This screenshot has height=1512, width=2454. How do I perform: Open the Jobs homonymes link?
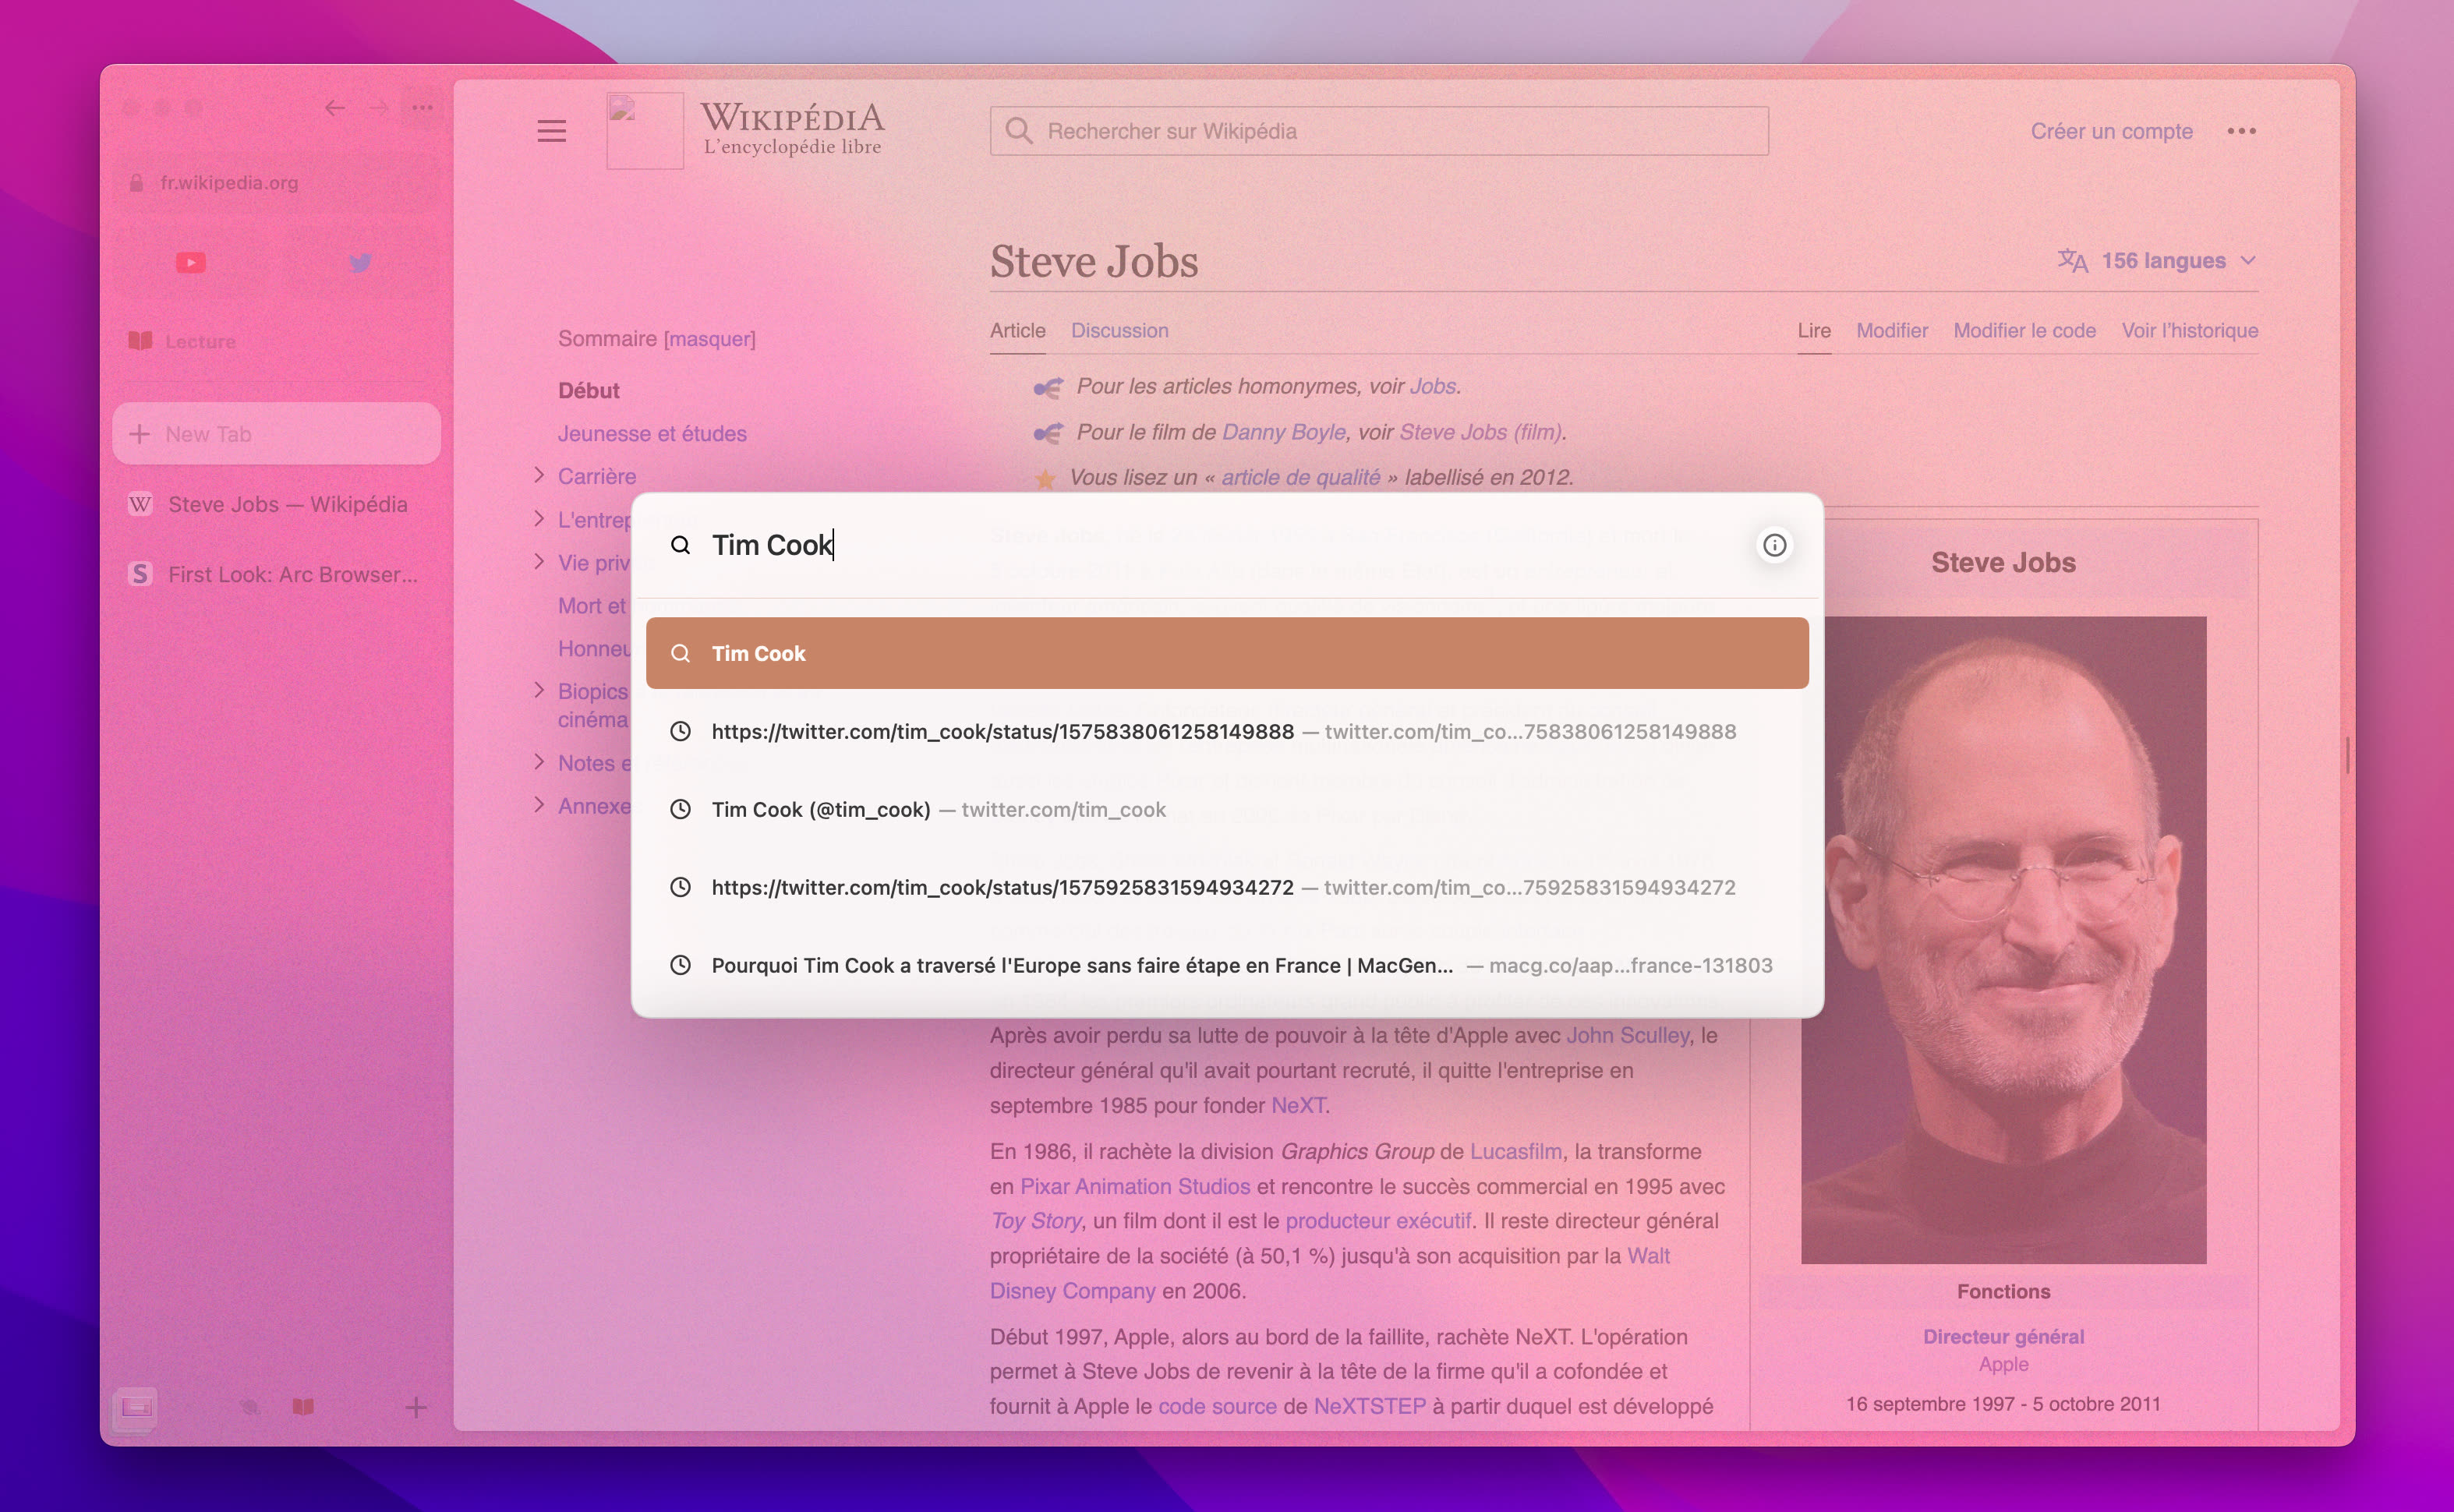(x=1432, y=386)
